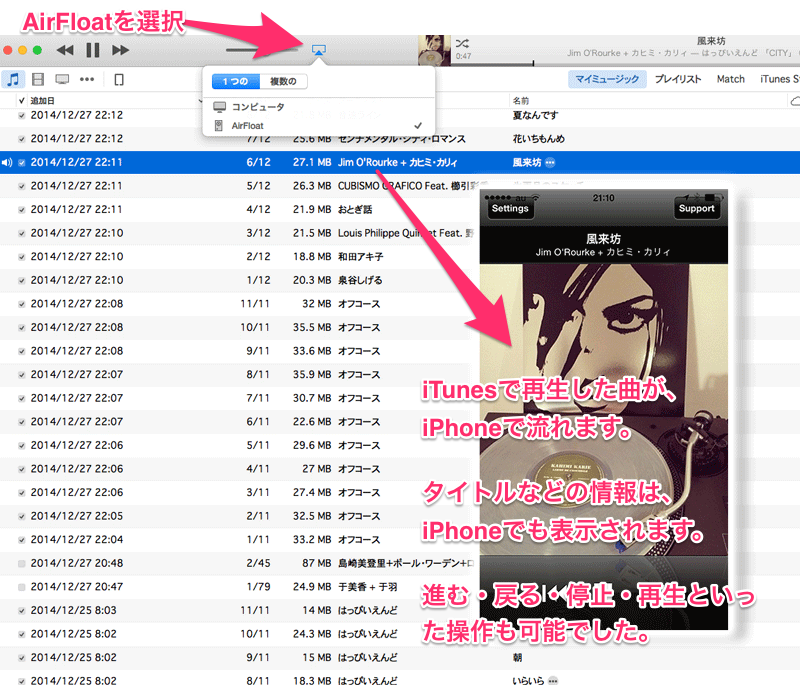
Task: Toggle checkbox for 和田アキ子 row
Action: 21,257
